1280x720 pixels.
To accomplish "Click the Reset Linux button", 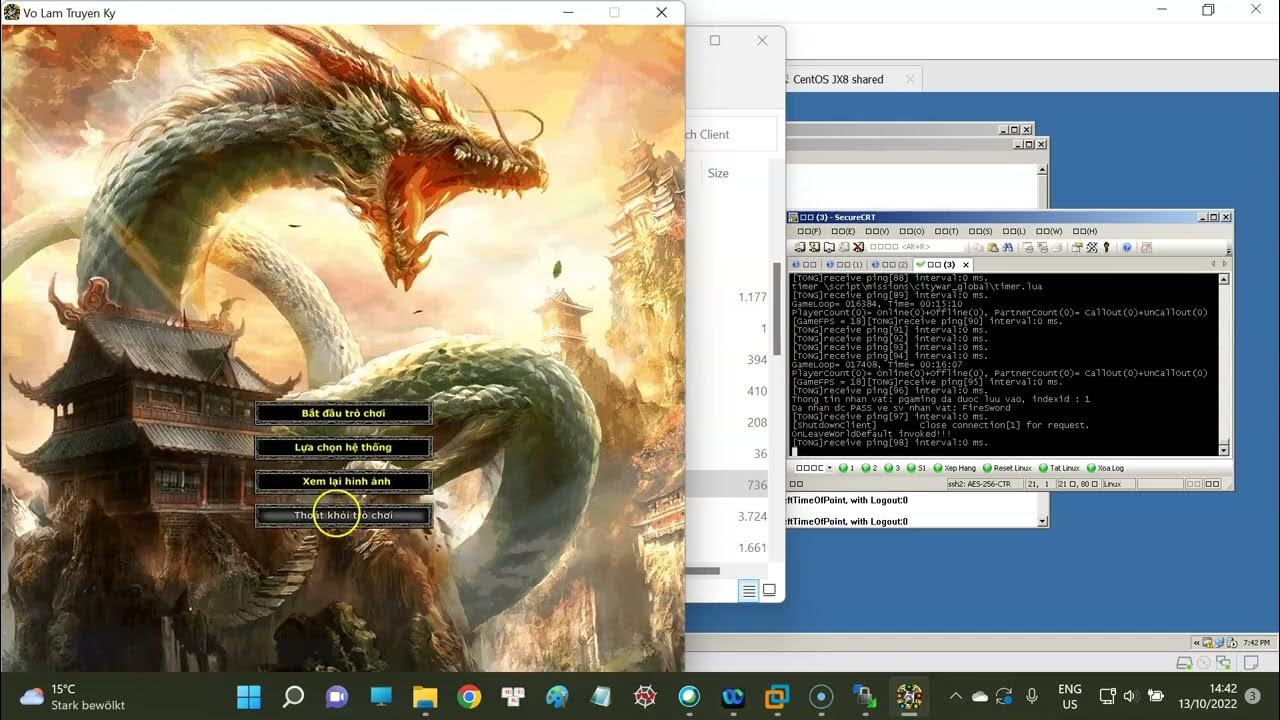I will click(x=1007, y=468).
